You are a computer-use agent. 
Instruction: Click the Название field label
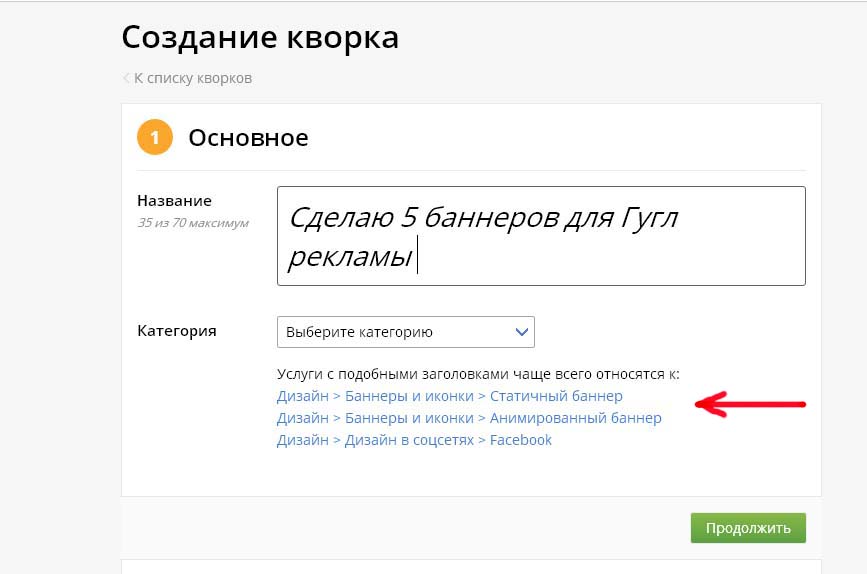tap(174, 201)
